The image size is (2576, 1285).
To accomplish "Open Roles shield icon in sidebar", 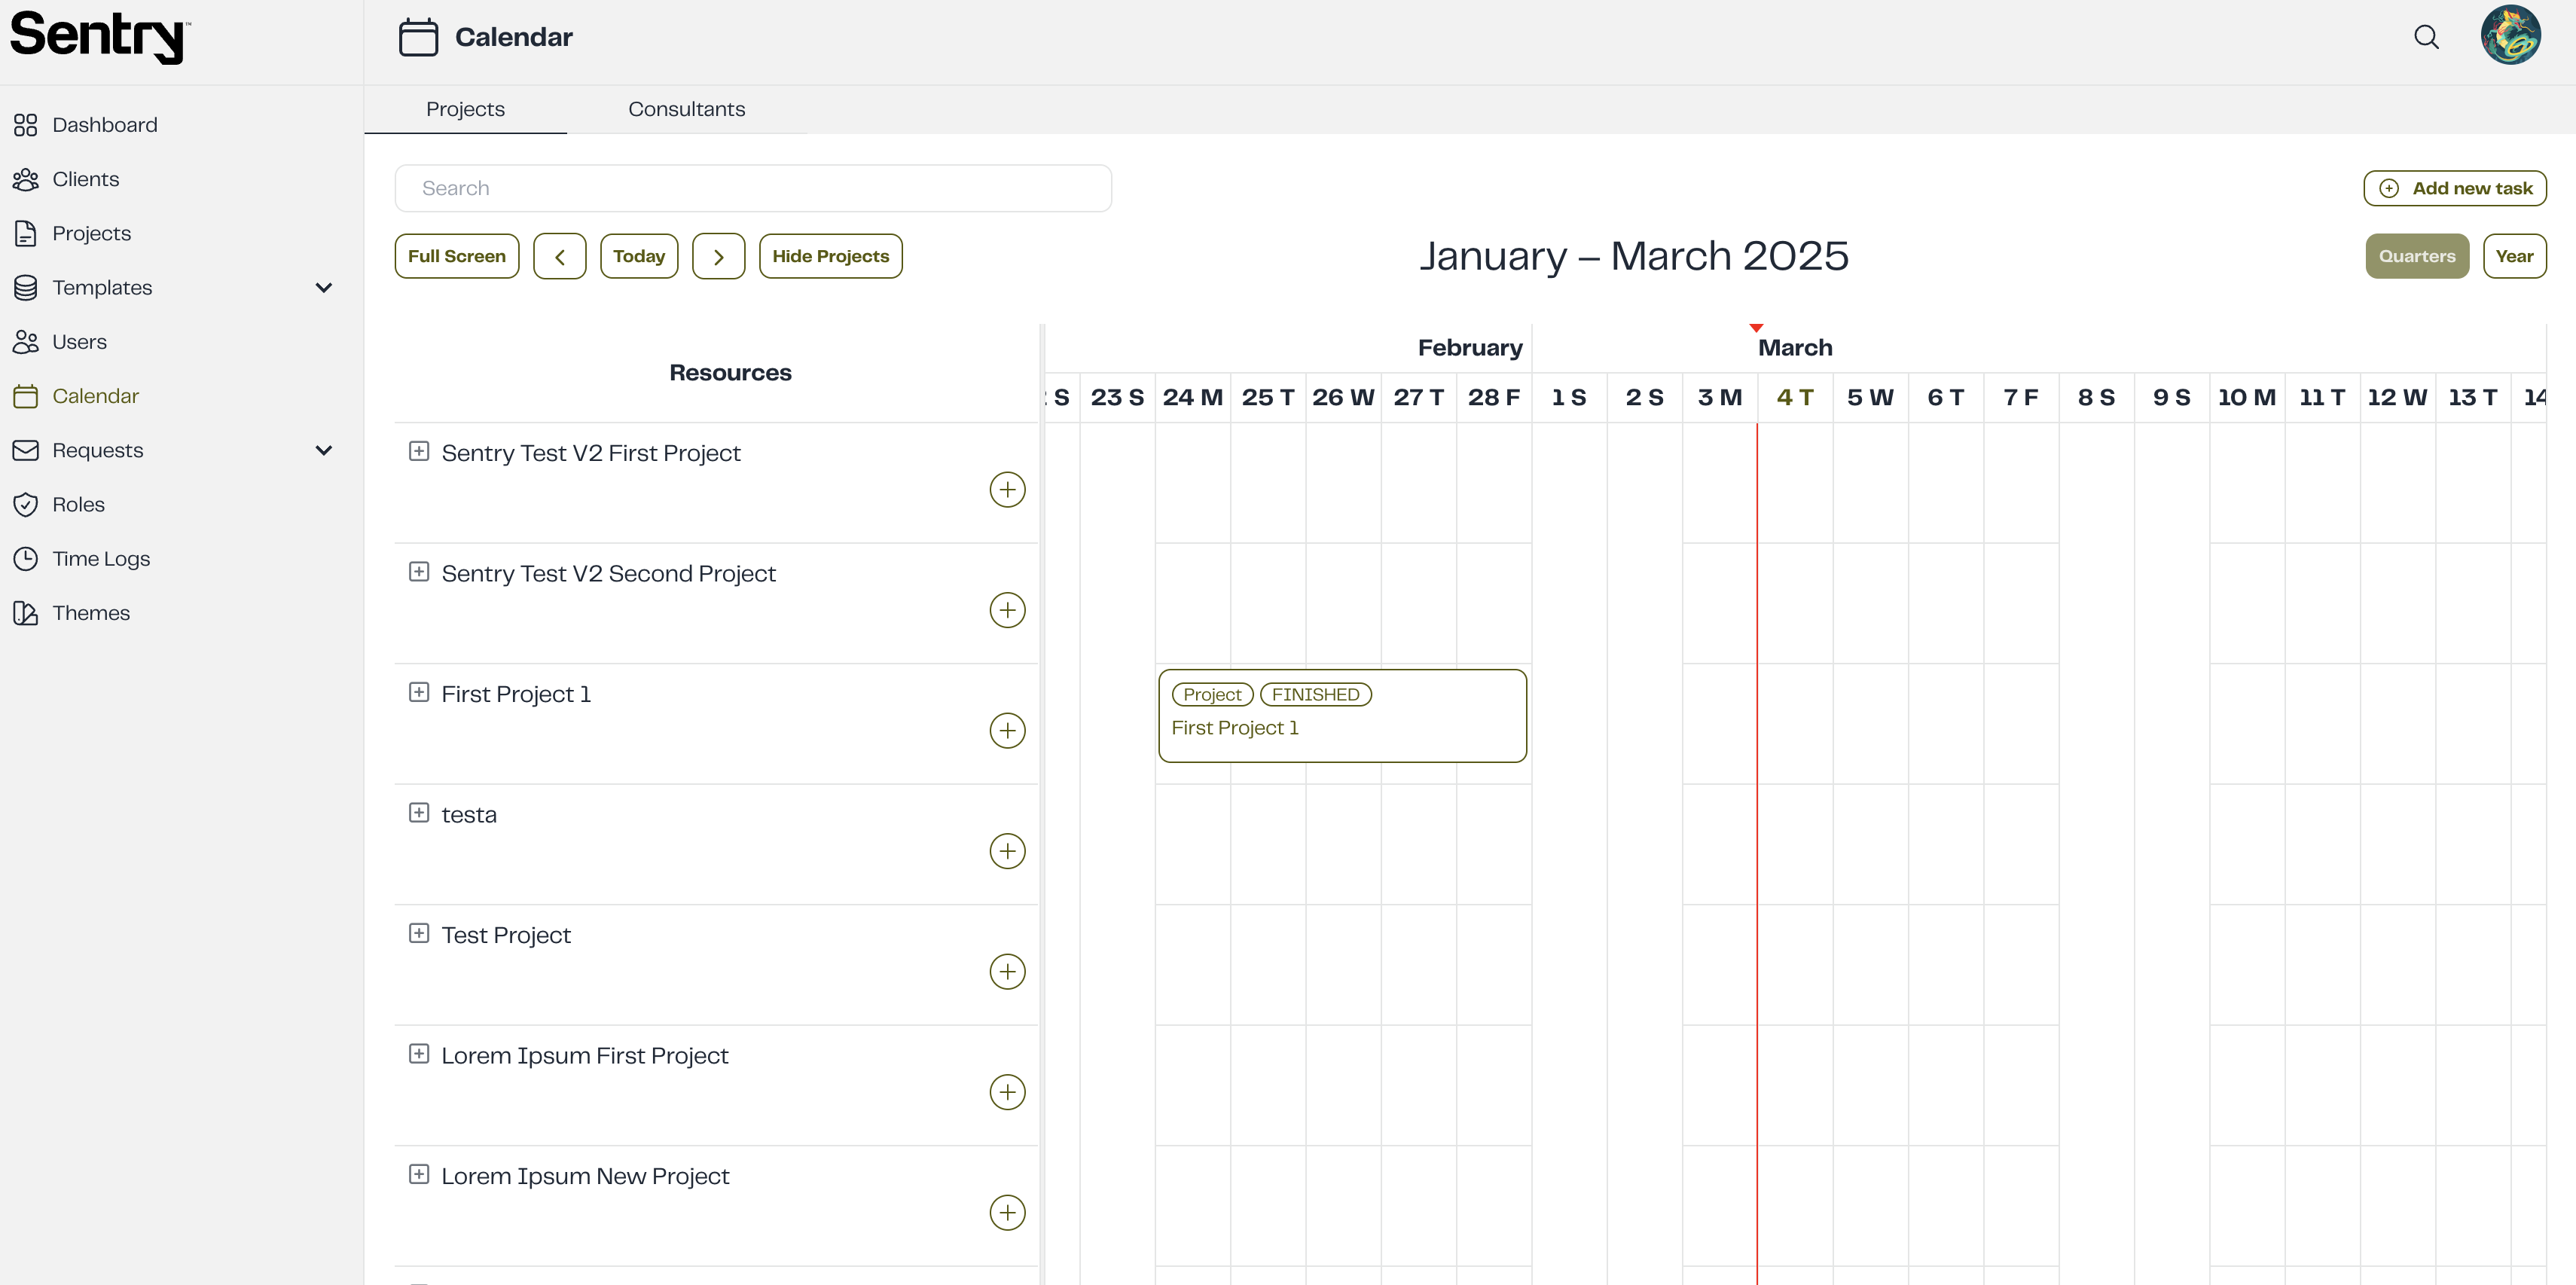I will point(26,505).
